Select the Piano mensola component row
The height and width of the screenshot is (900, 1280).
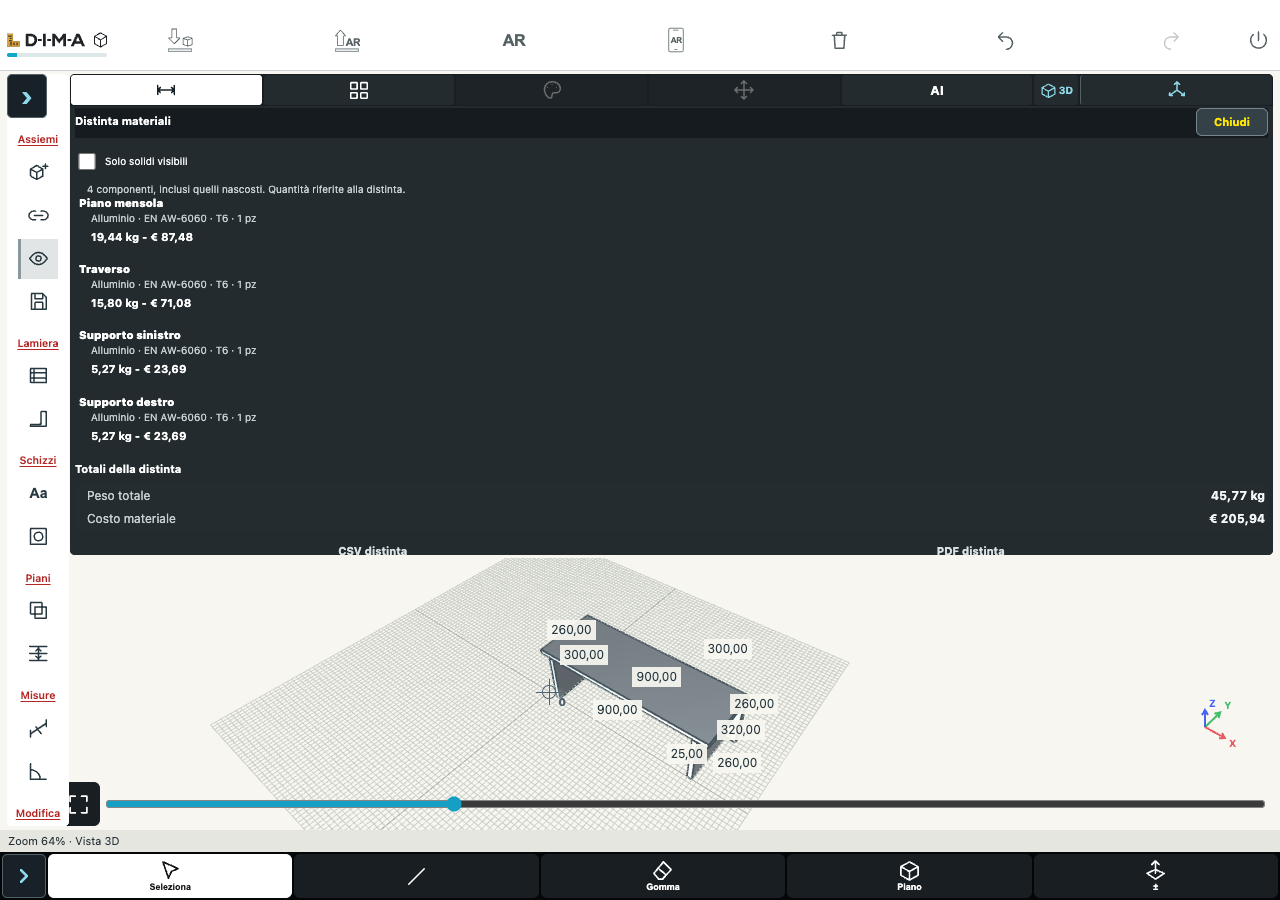tap(671, 220)
